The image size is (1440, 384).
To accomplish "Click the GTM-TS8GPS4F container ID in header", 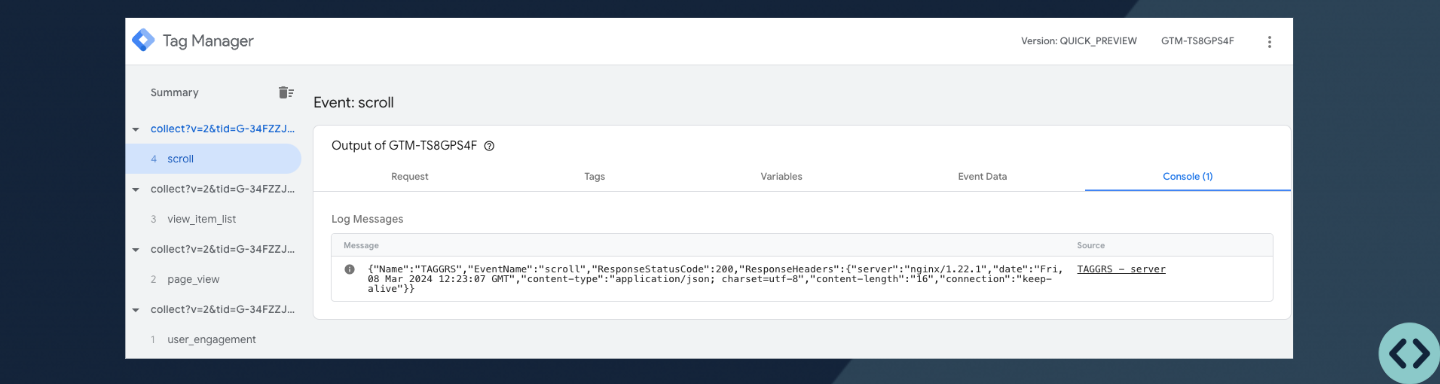I will (x=1198, y=41).
